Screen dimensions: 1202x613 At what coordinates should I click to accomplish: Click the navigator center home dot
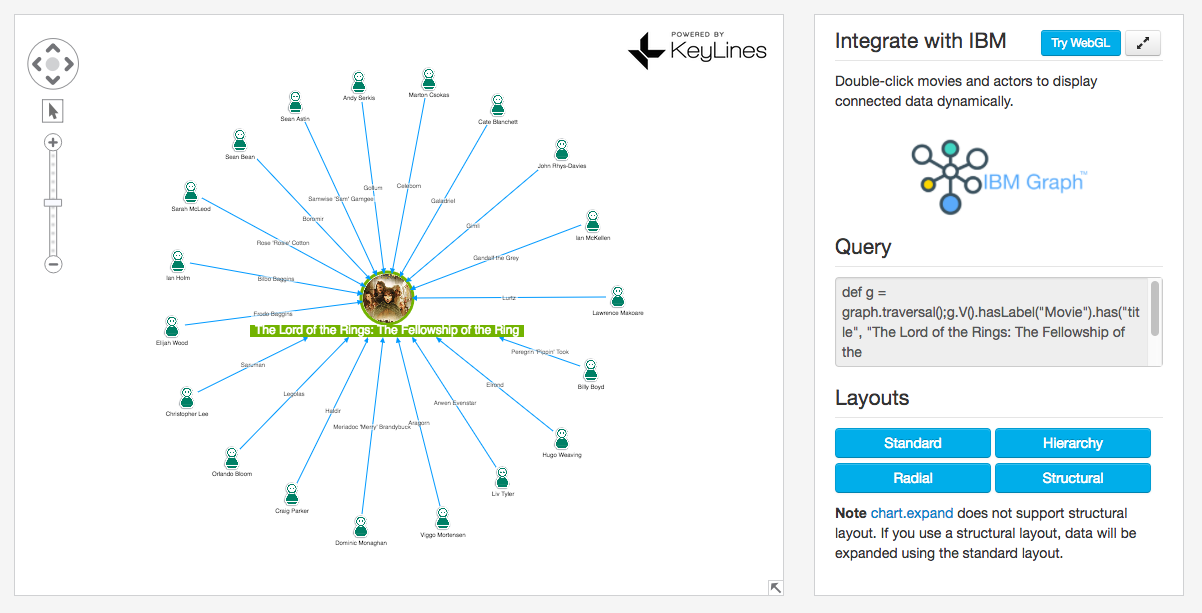53,64
